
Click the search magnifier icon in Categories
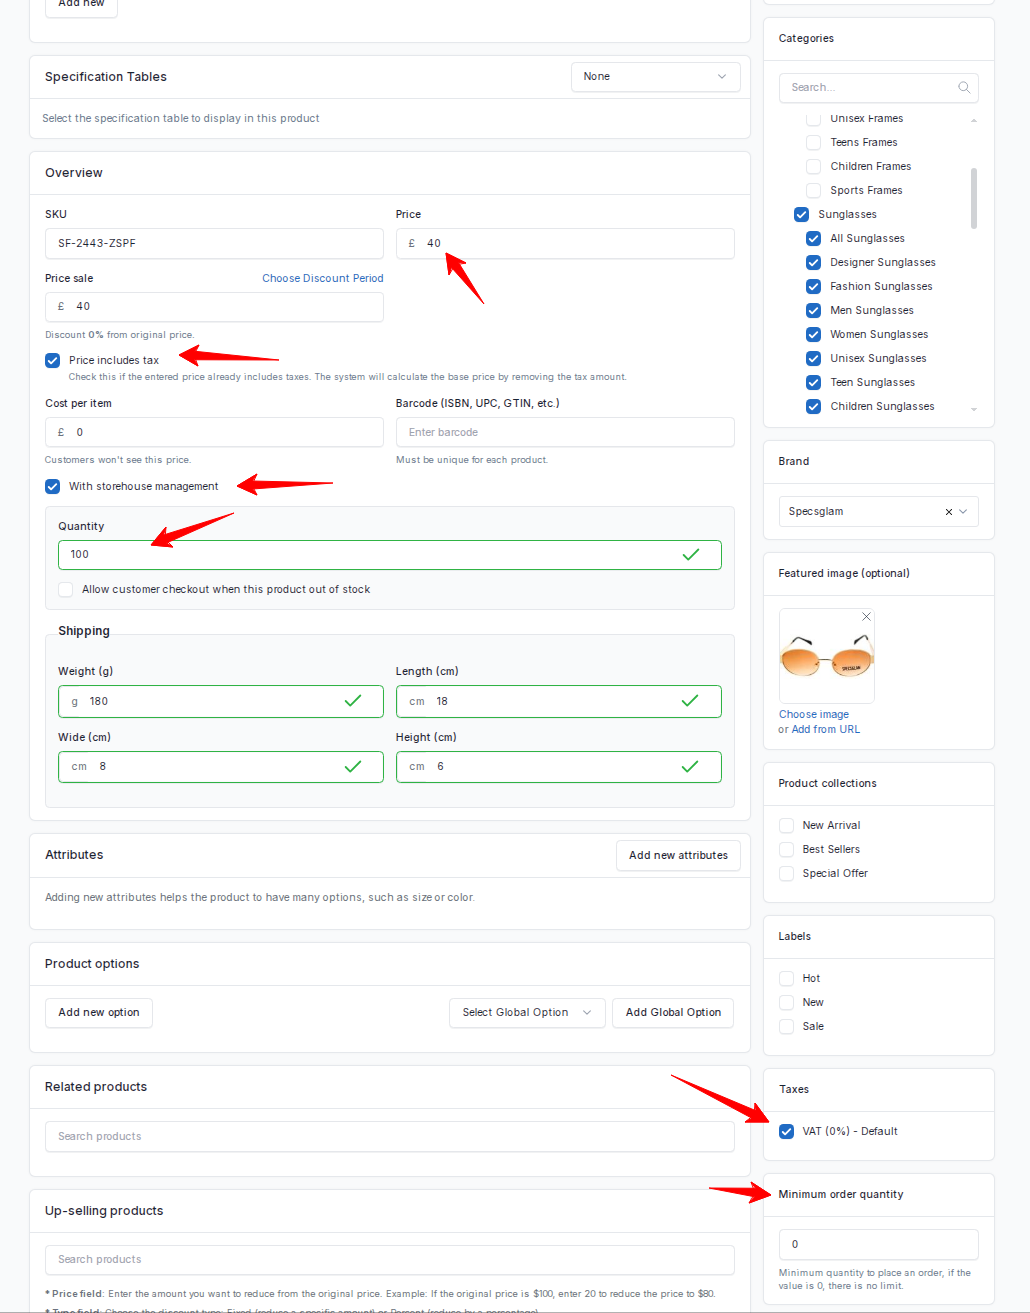coord(964,88)
